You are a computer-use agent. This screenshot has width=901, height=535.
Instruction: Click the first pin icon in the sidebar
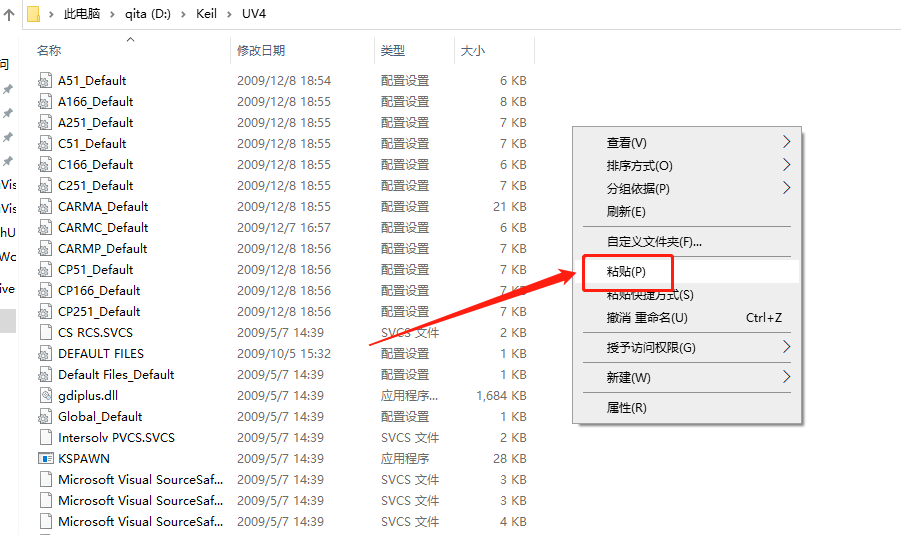[8, 89]
